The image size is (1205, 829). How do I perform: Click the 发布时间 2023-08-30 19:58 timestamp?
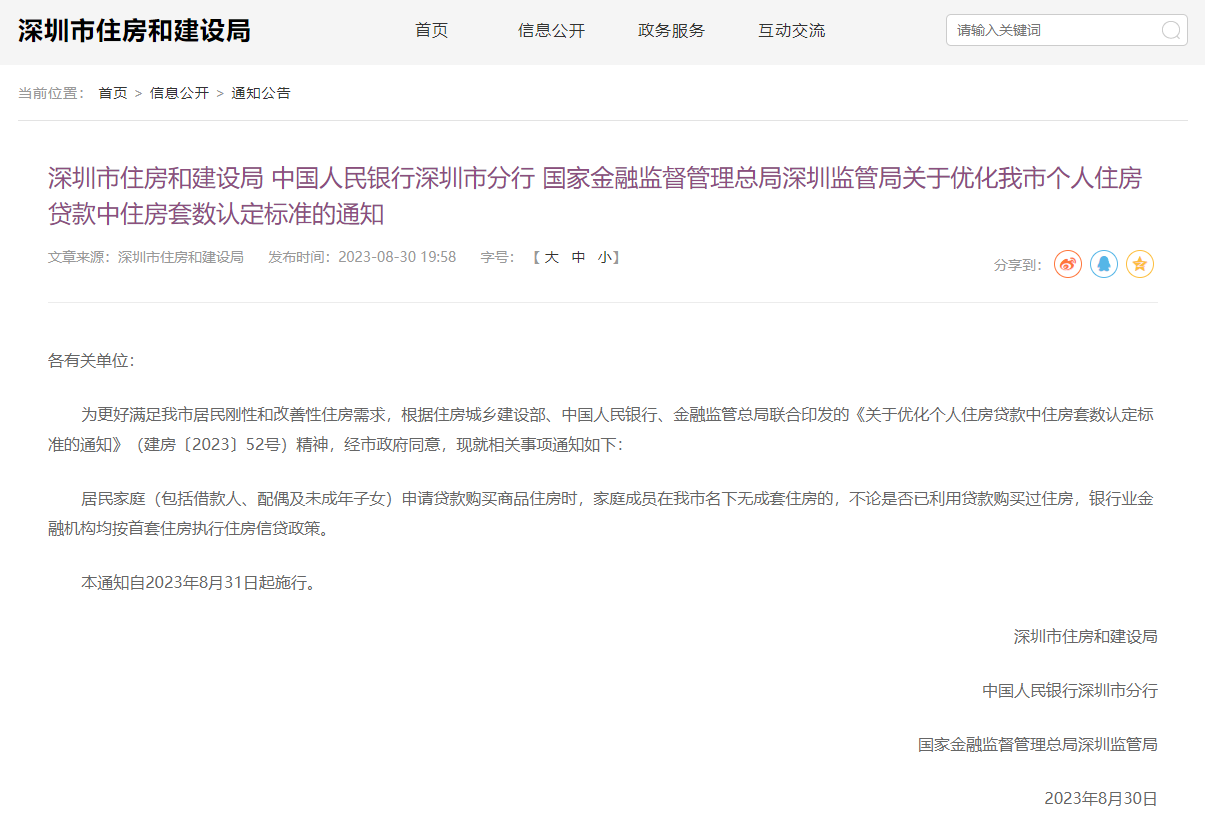(x=362, y=257)
